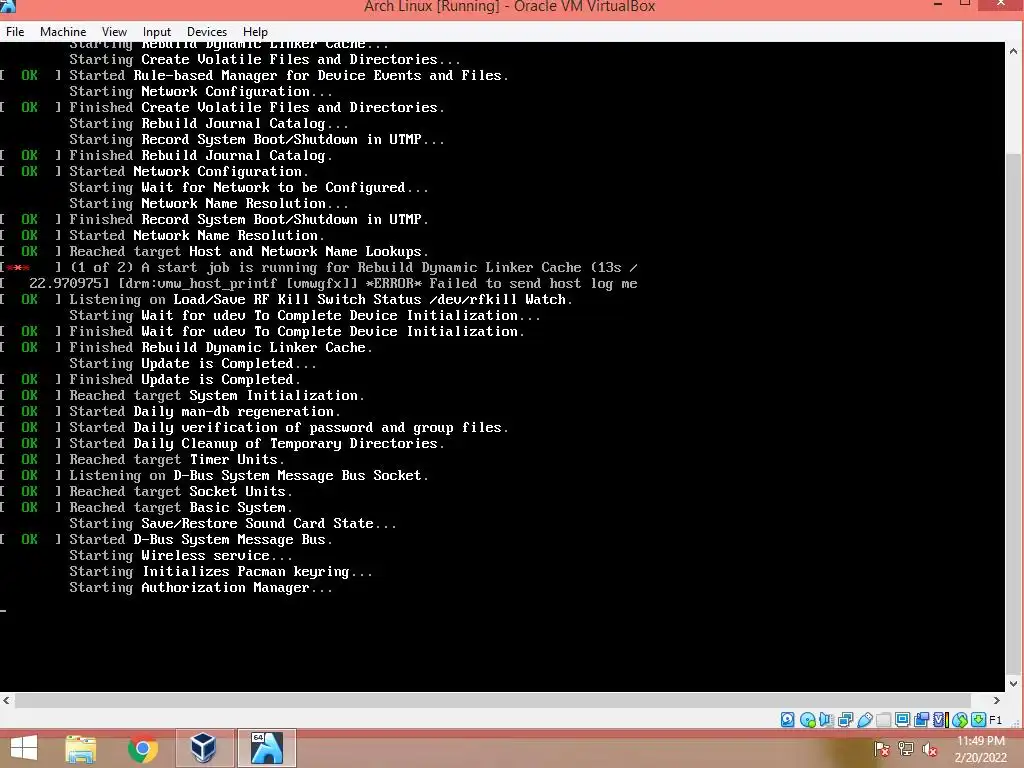
Task: Click the muted volume tray icon
Action: click(x=930, y=749)
